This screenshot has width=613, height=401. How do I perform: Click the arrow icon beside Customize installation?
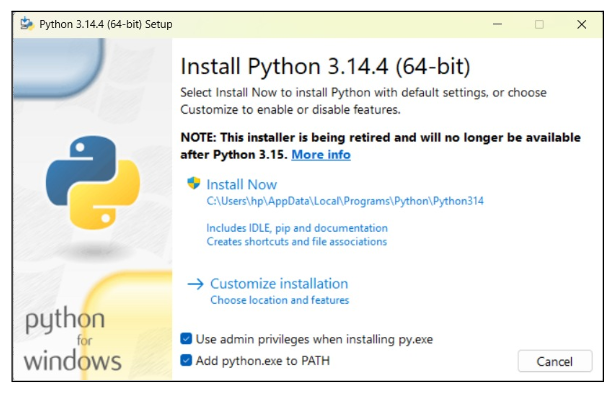[194, 284]
